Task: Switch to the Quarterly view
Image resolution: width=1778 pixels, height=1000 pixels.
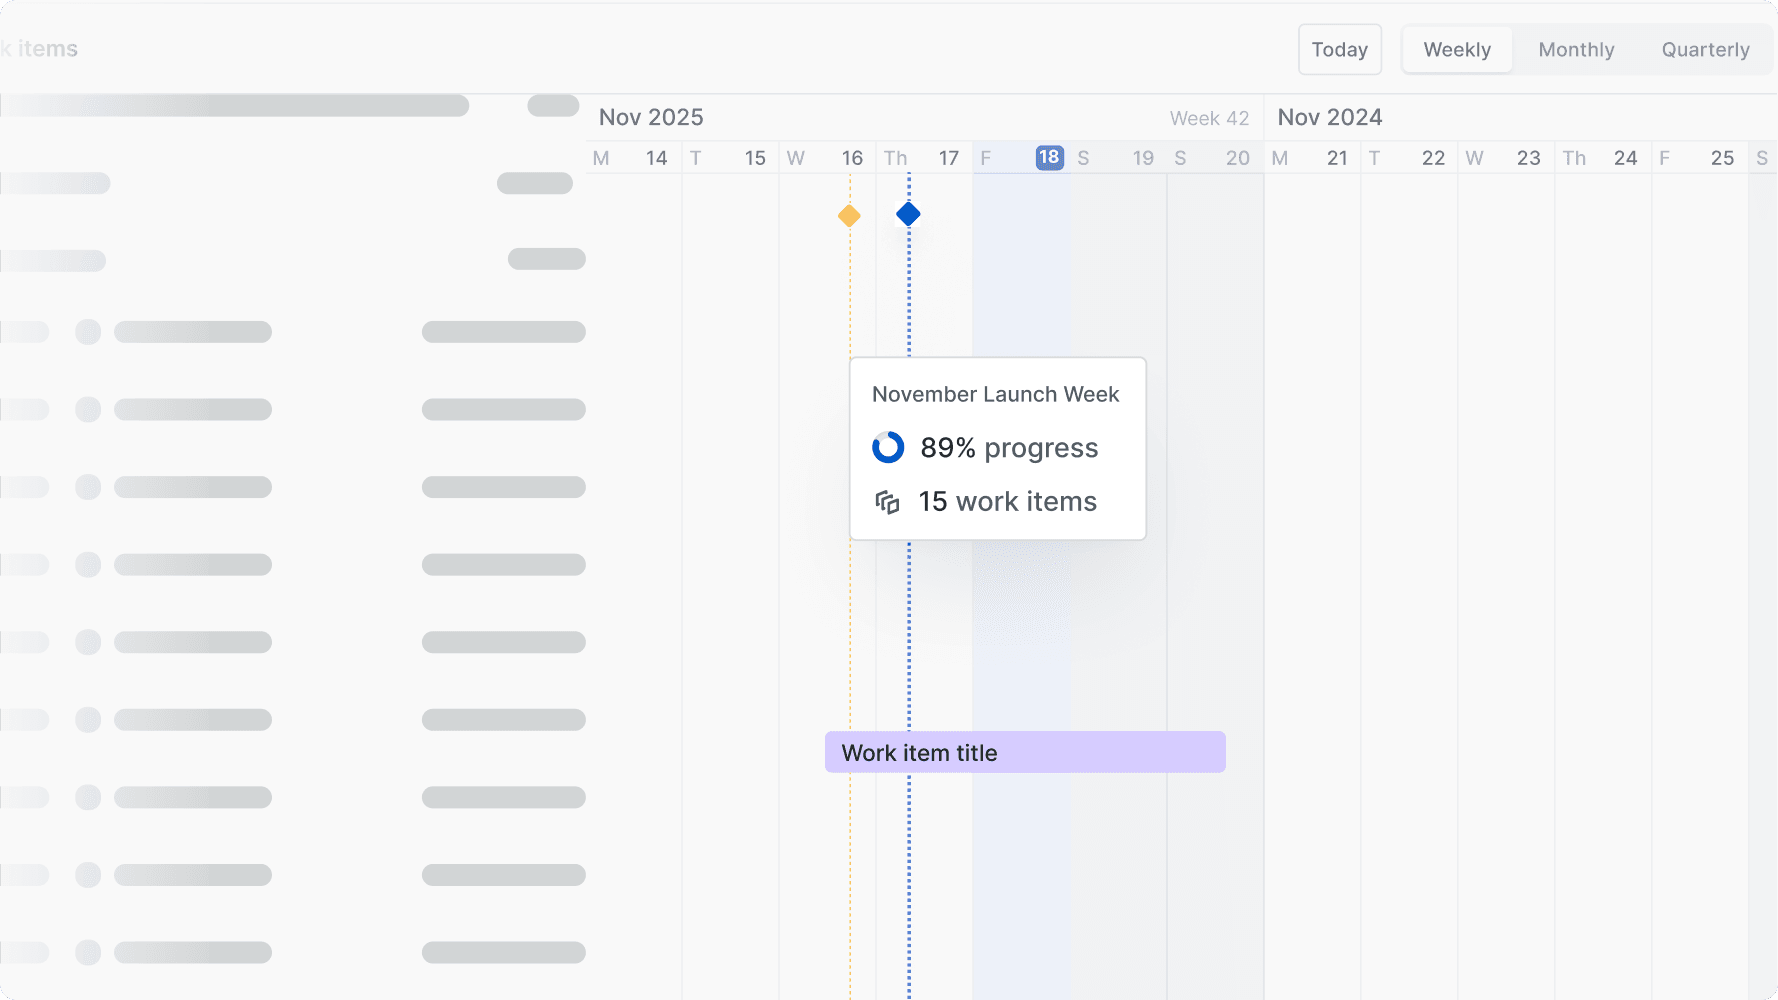Action: click(1705, 49)
